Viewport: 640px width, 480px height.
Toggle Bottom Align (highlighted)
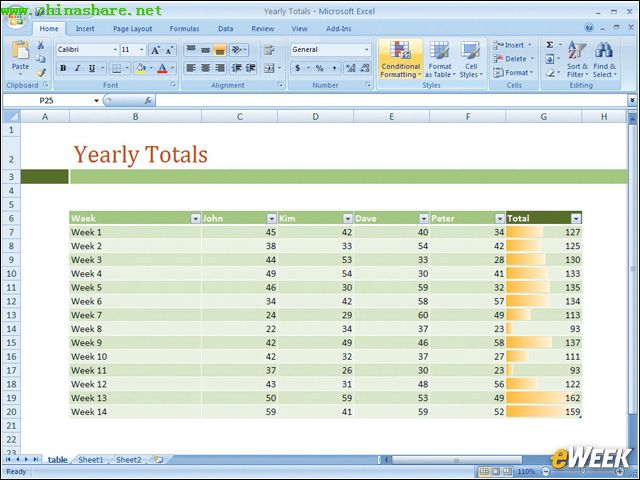point(220,50)
